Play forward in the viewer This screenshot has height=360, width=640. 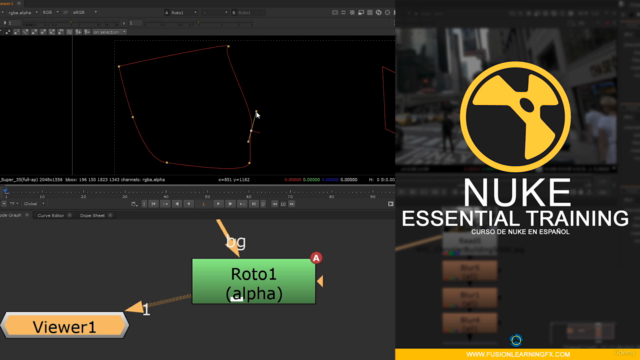pyautogui.click(x=230, y=204)
